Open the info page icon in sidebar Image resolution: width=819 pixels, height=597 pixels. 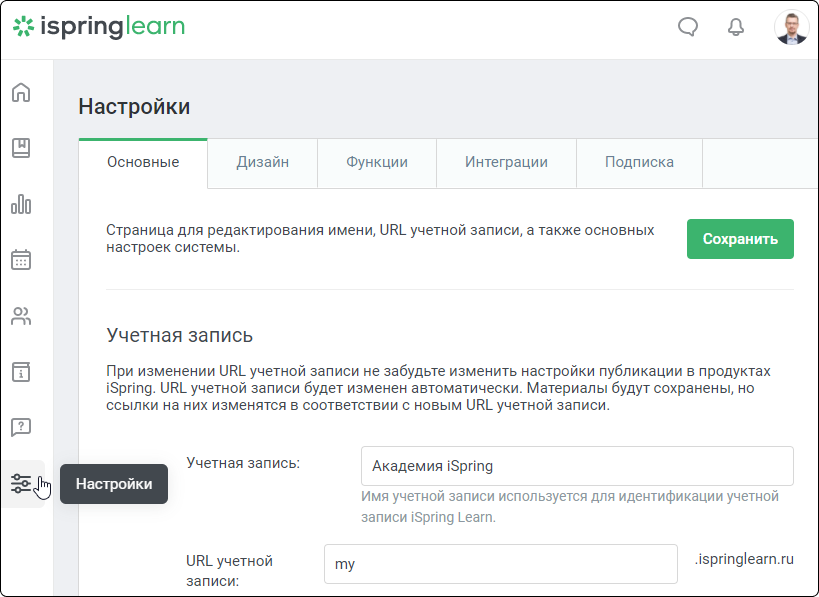(x=21, y=372)
